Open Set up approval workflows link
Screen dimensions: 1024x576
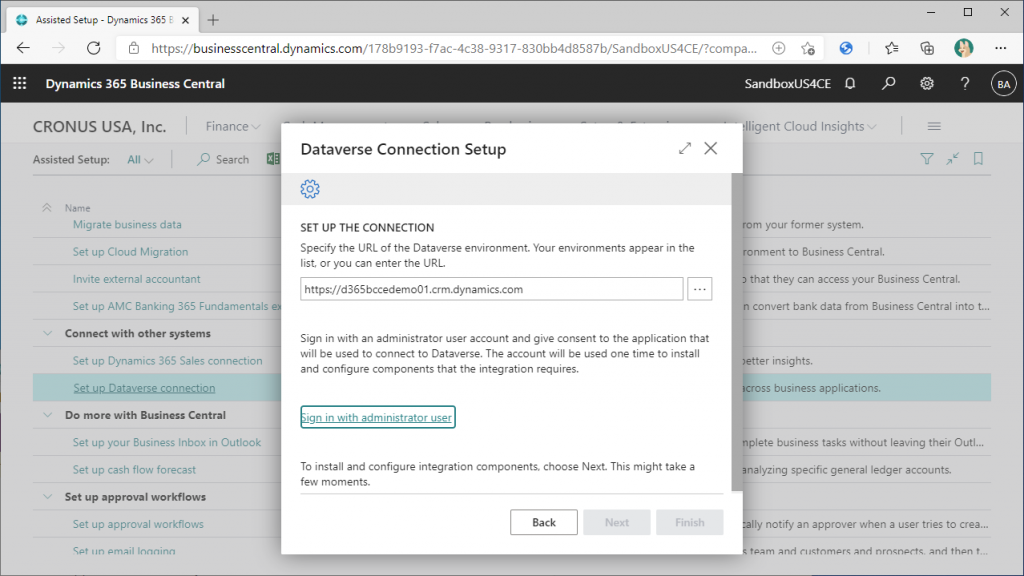138,524
